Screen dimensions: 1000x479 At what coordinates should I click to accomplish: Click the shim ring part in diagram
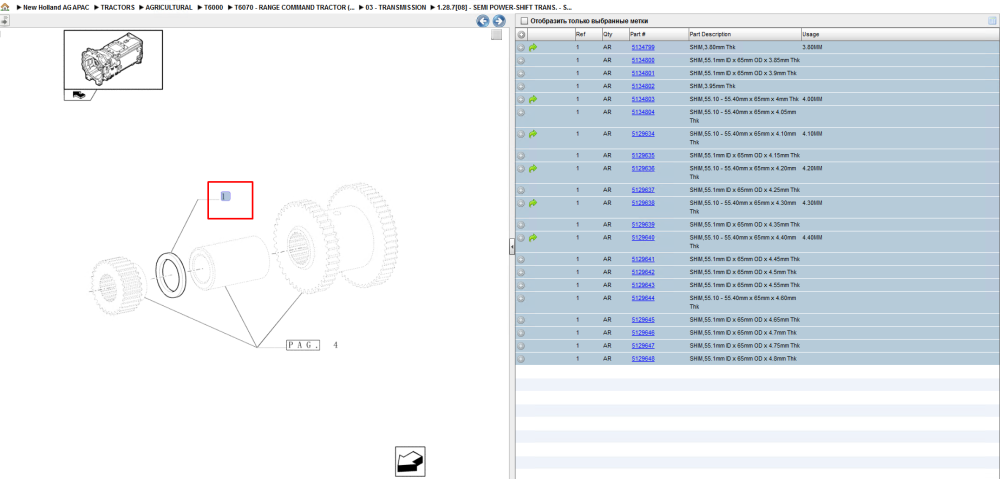tap(171, 273)
